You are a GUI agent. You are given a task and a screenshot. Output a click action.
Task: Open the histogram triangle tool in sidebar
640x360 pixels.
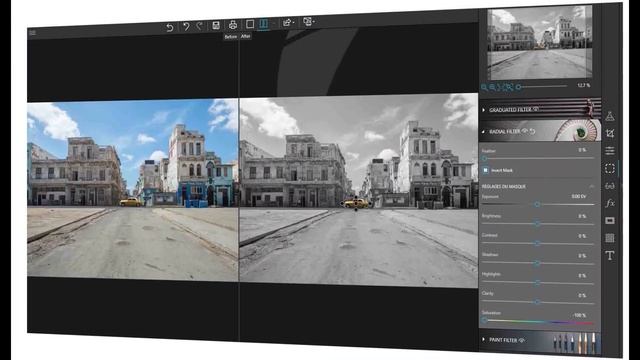point(610,116)
